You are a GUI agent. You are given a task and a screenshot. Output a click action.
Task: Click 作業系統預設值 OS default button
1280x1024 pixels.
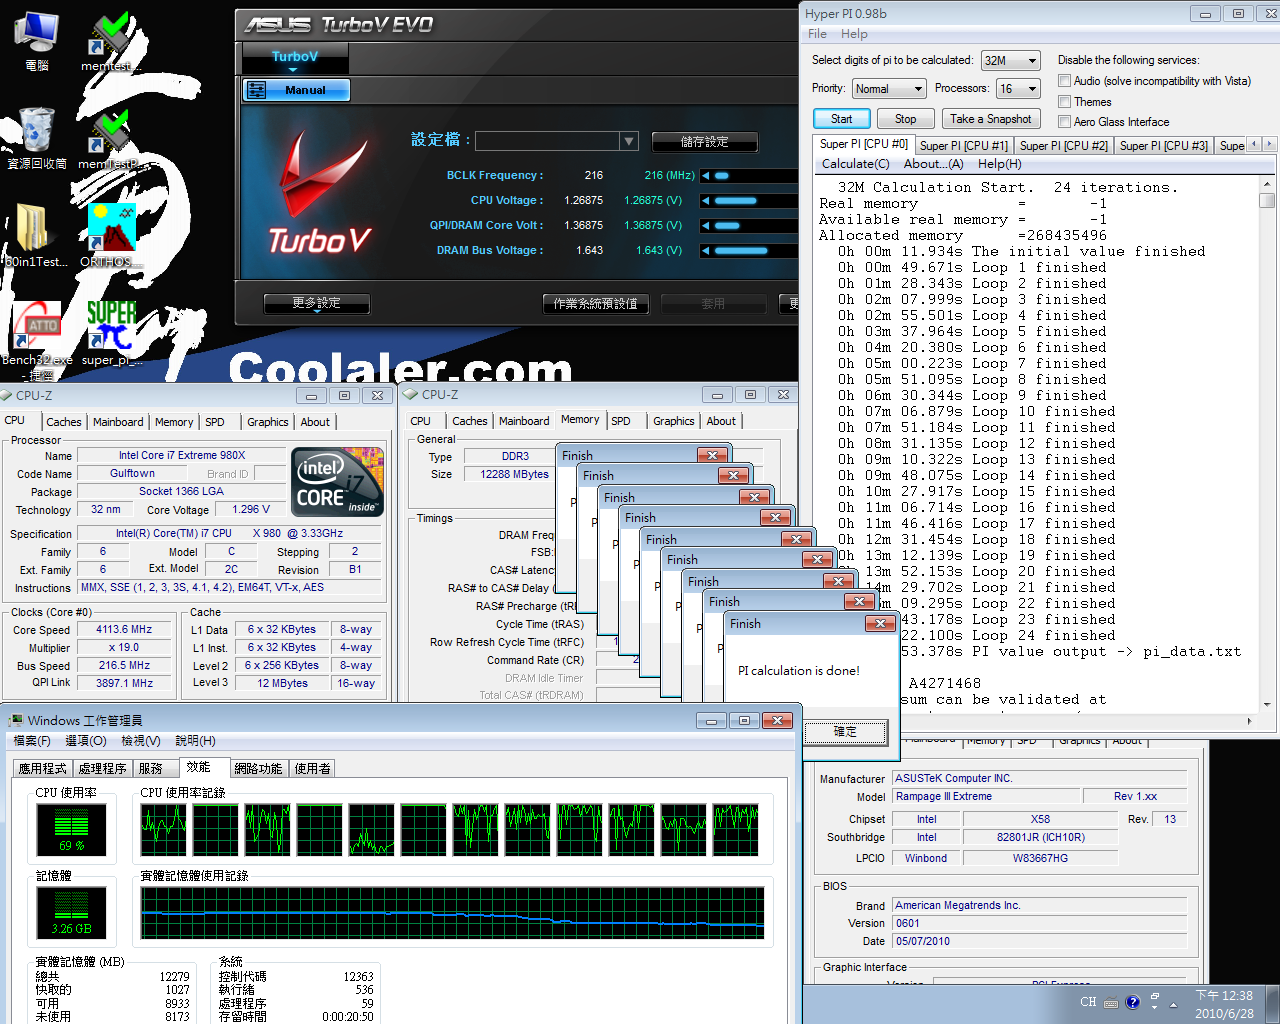595,304
